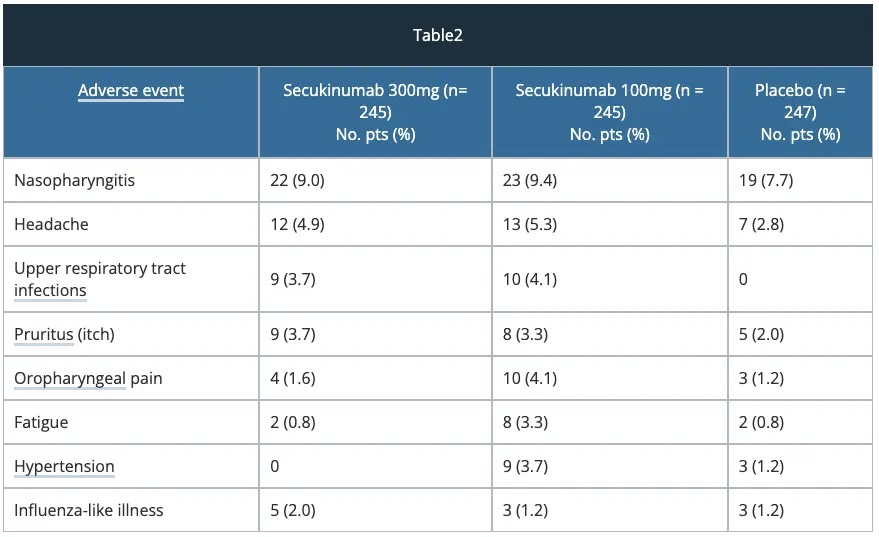Click the underlined Fatigue term
Viewport: 879px width, 537px height.
point(41,422)
